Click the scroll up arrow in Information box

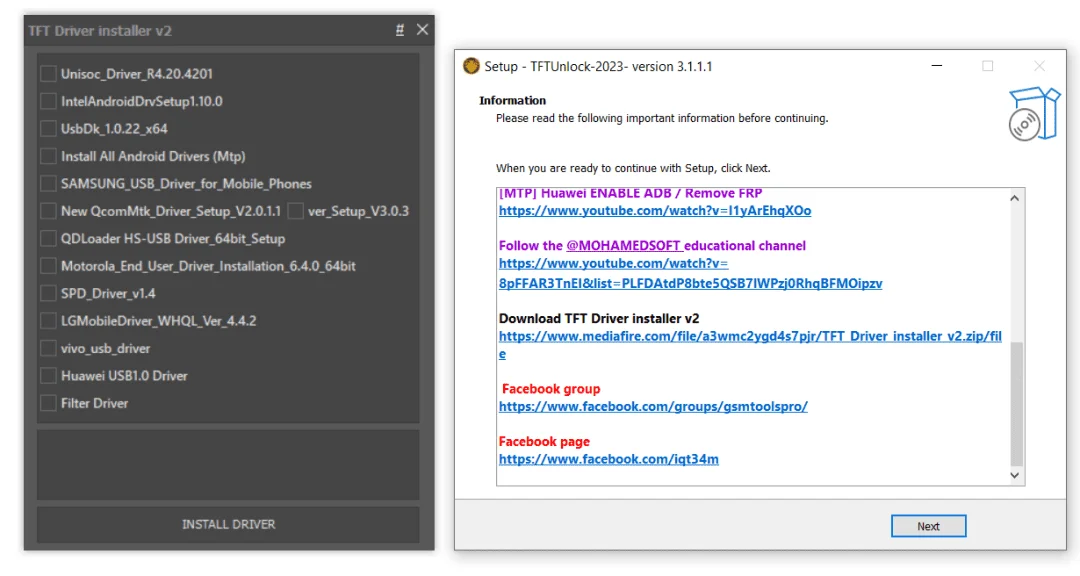point(1015,198)
